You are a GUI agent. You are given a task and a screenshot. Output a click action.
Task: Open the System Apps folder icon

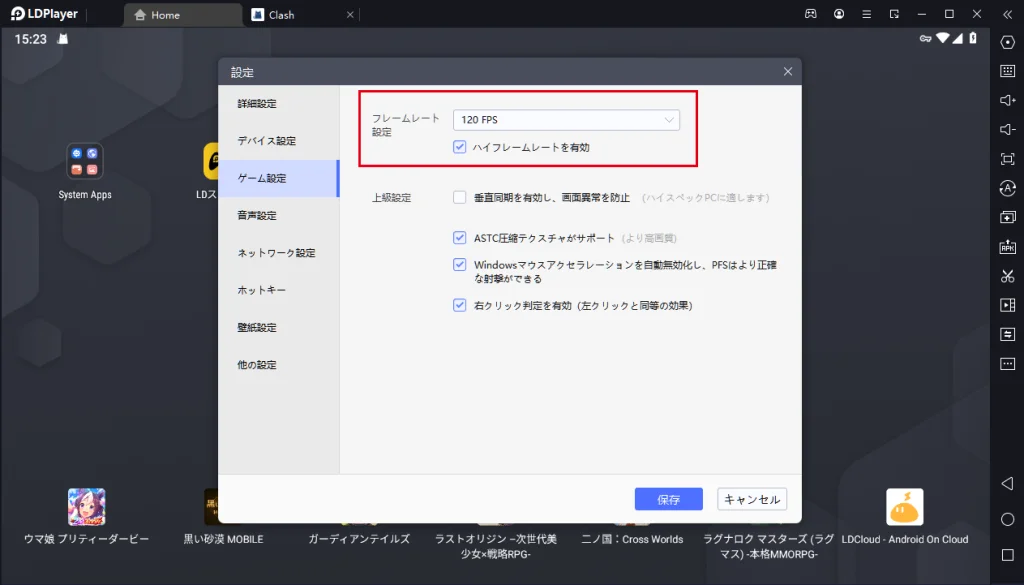85,161
